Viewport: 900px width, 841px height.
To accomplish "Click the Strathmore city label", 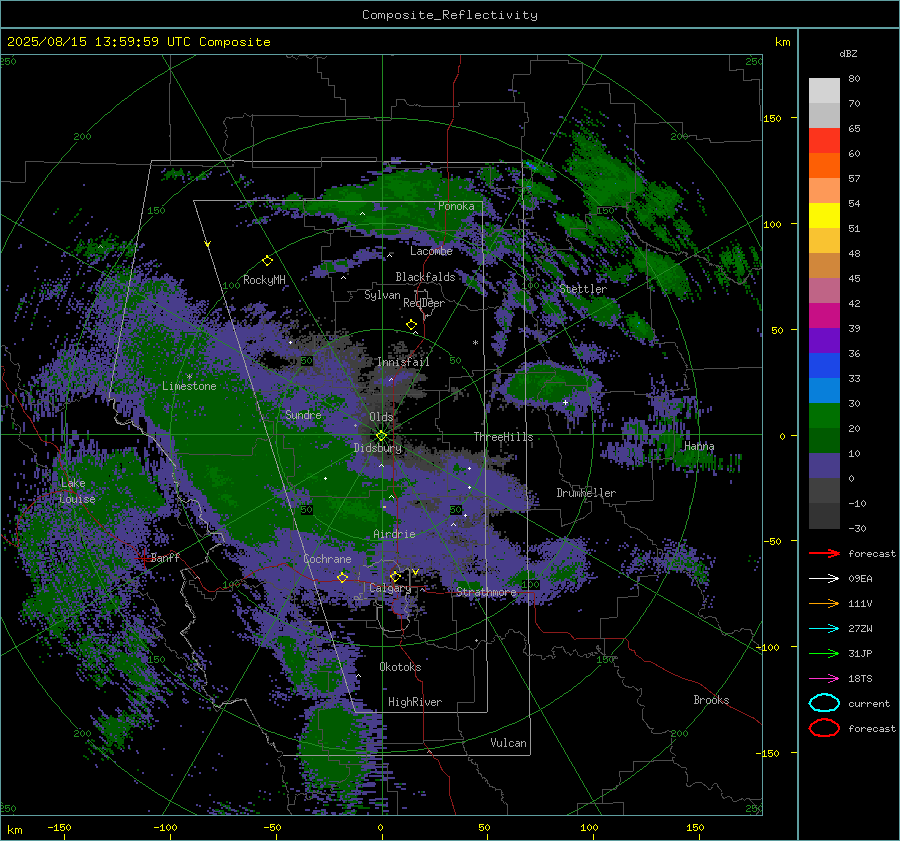I will (486, 592).
